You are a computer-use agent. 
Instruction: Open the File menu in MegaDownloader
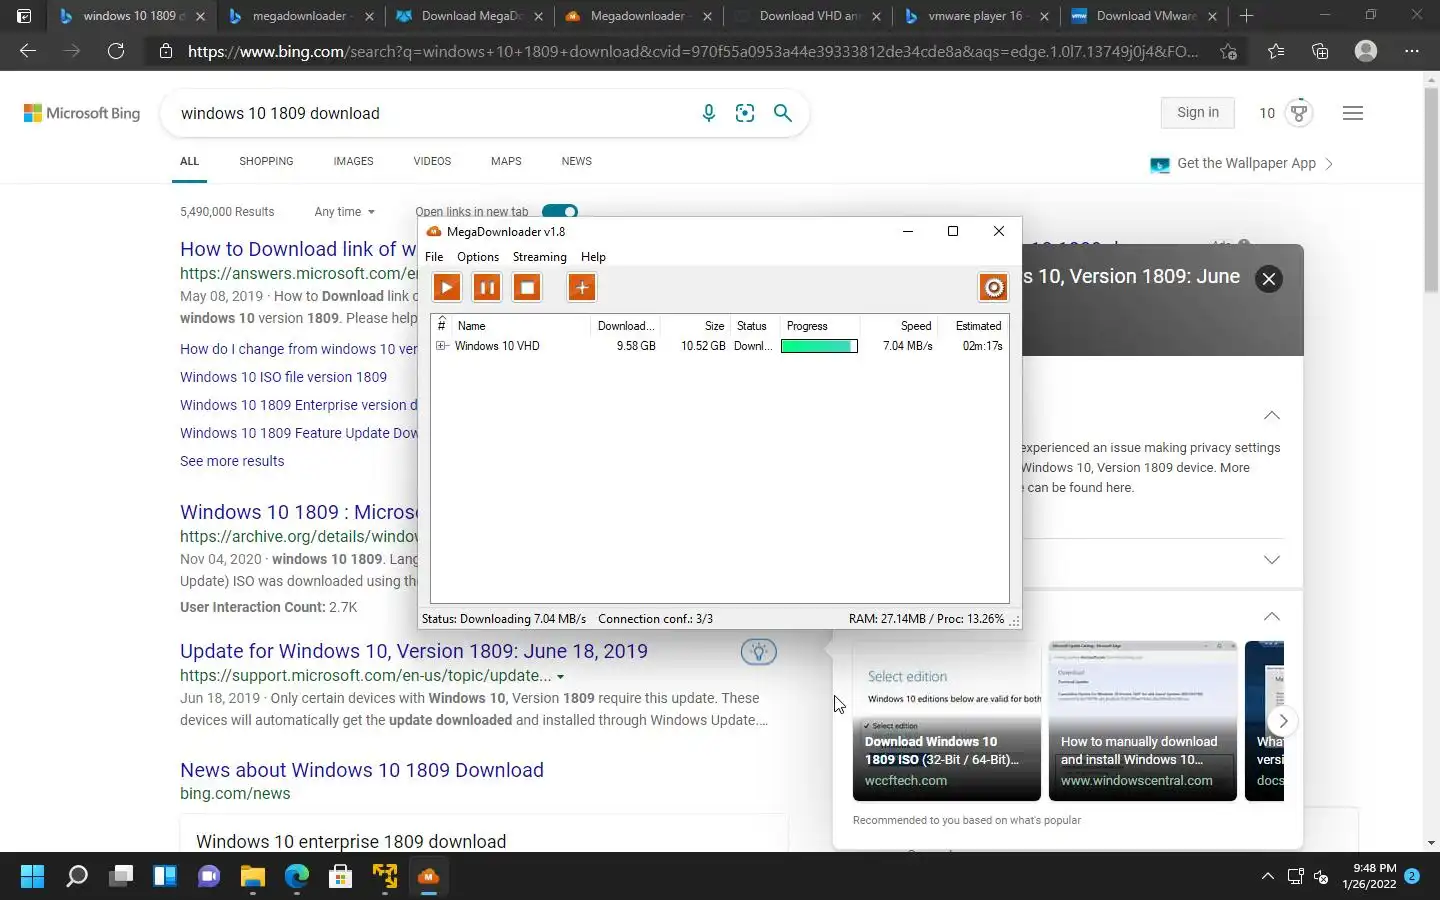(x=434, y=257)
